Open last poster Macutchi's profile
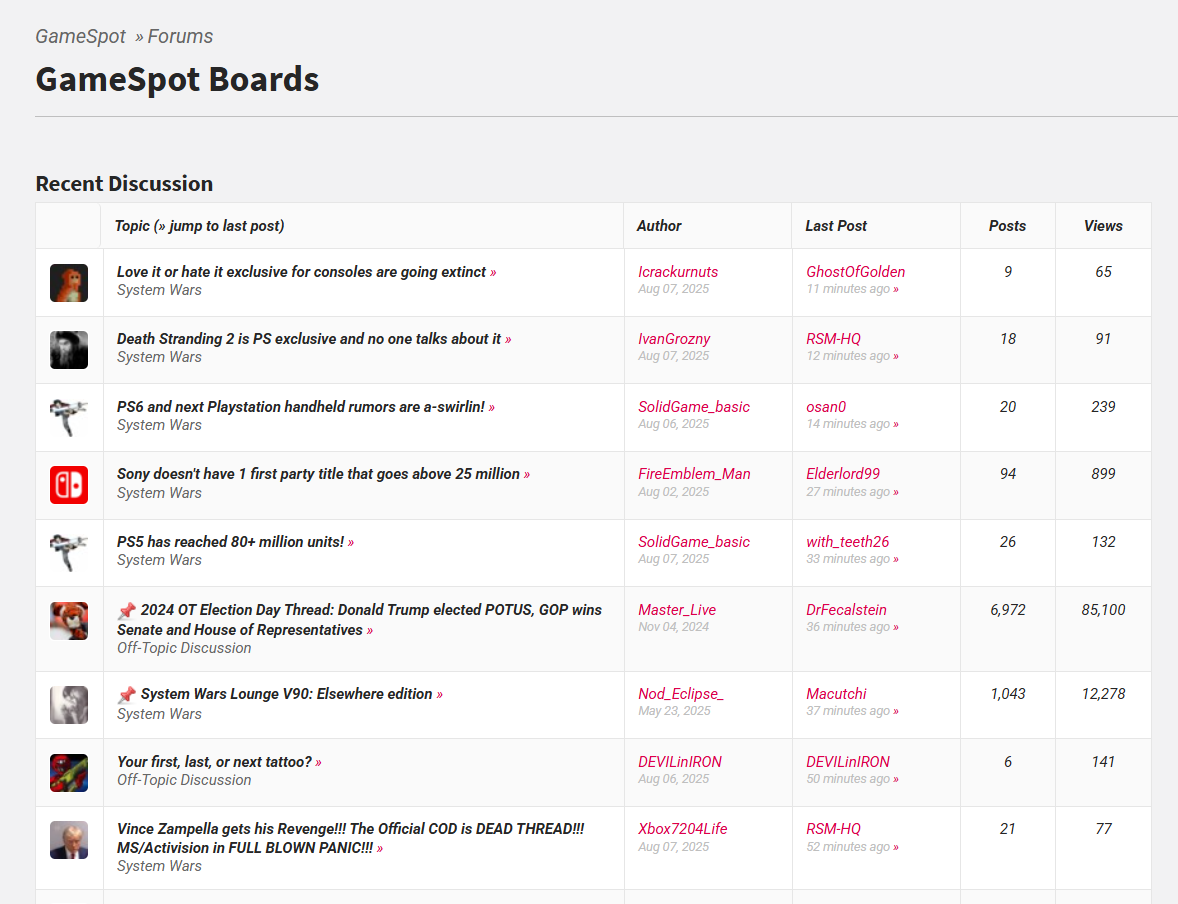This screenshot has width=1178, height=904. coord(836,694)
